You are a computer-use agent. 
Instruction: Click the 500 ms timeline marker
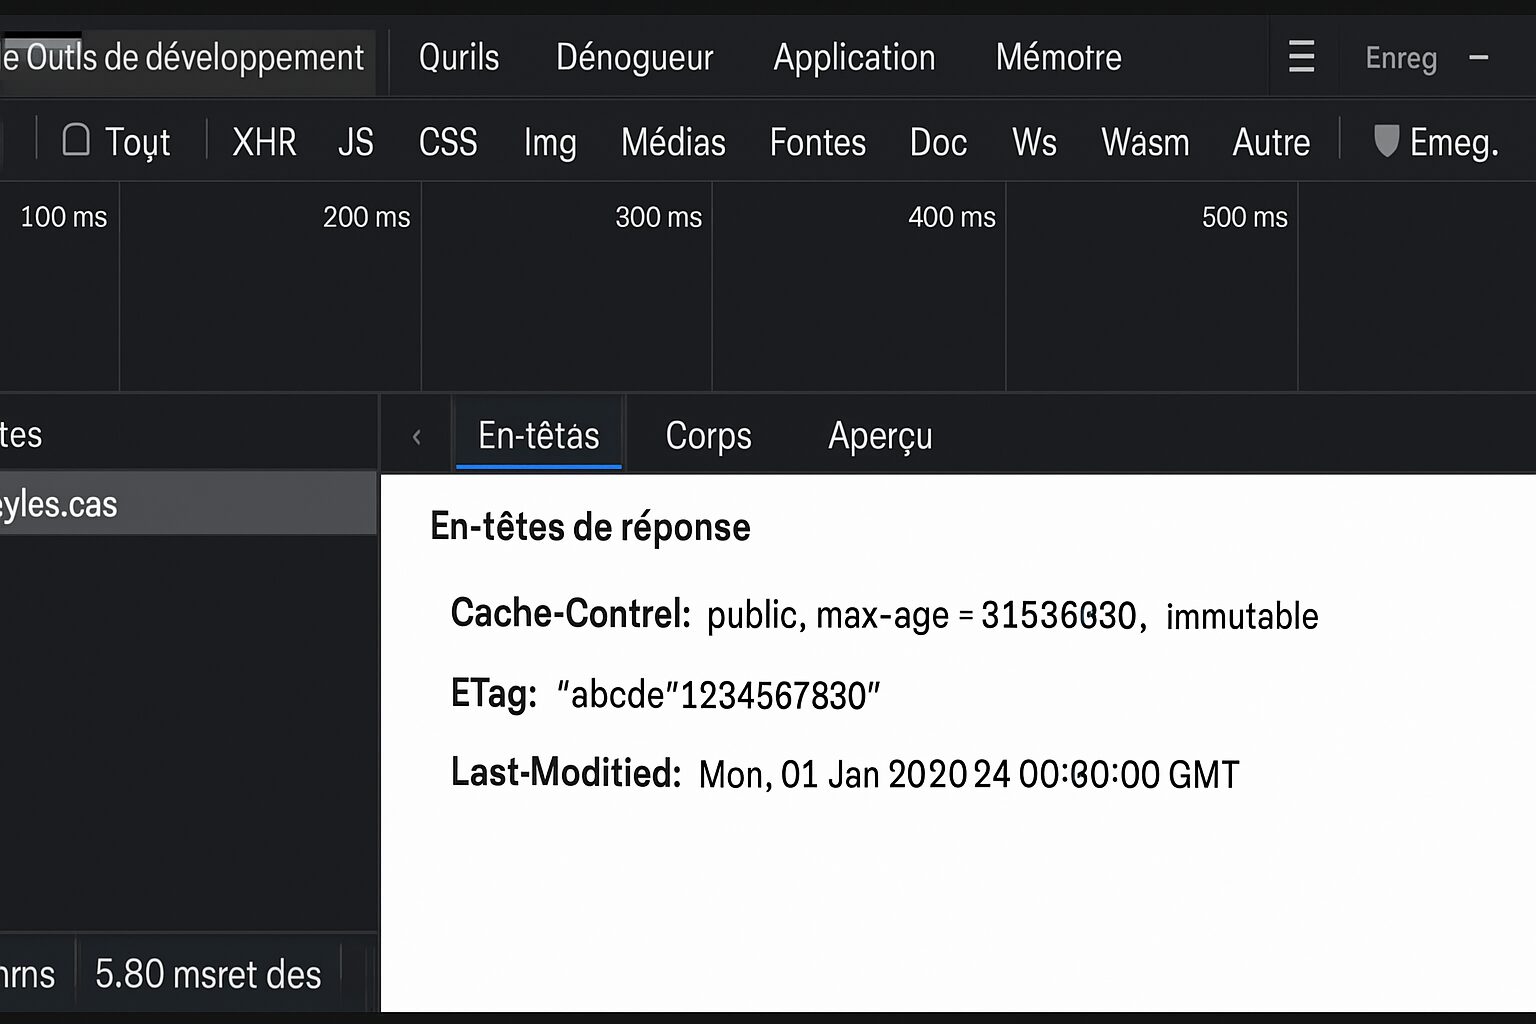pos(1245,217)
